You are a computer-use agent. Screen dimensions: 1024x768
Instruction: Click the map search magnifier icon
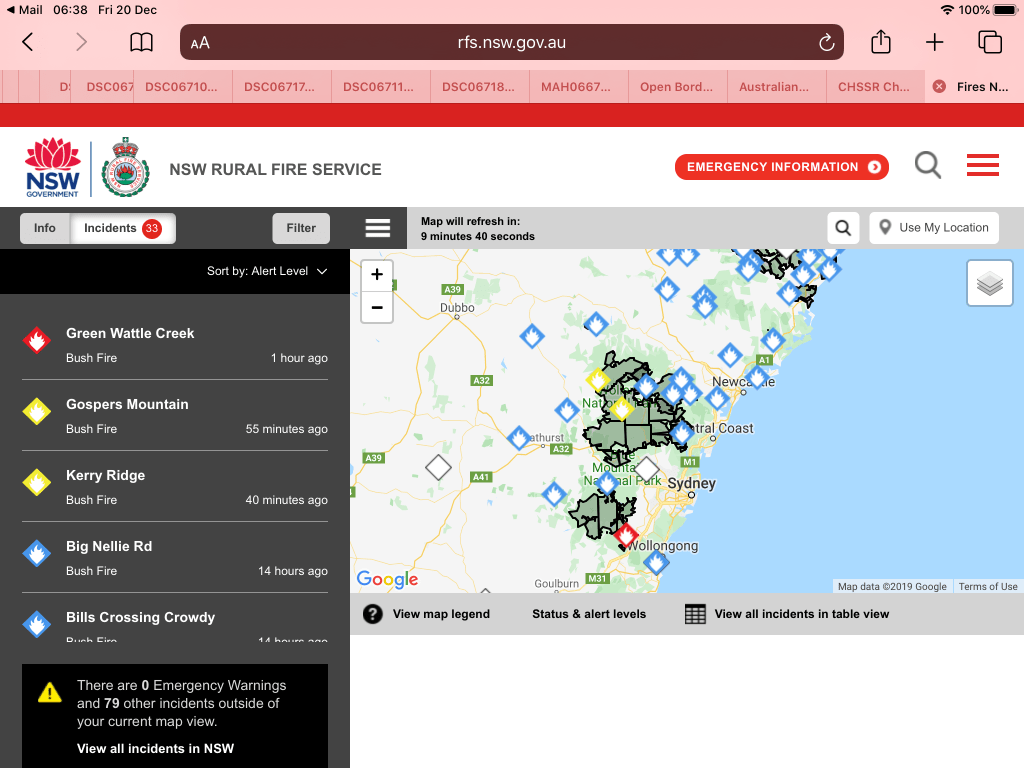point(843,228)
